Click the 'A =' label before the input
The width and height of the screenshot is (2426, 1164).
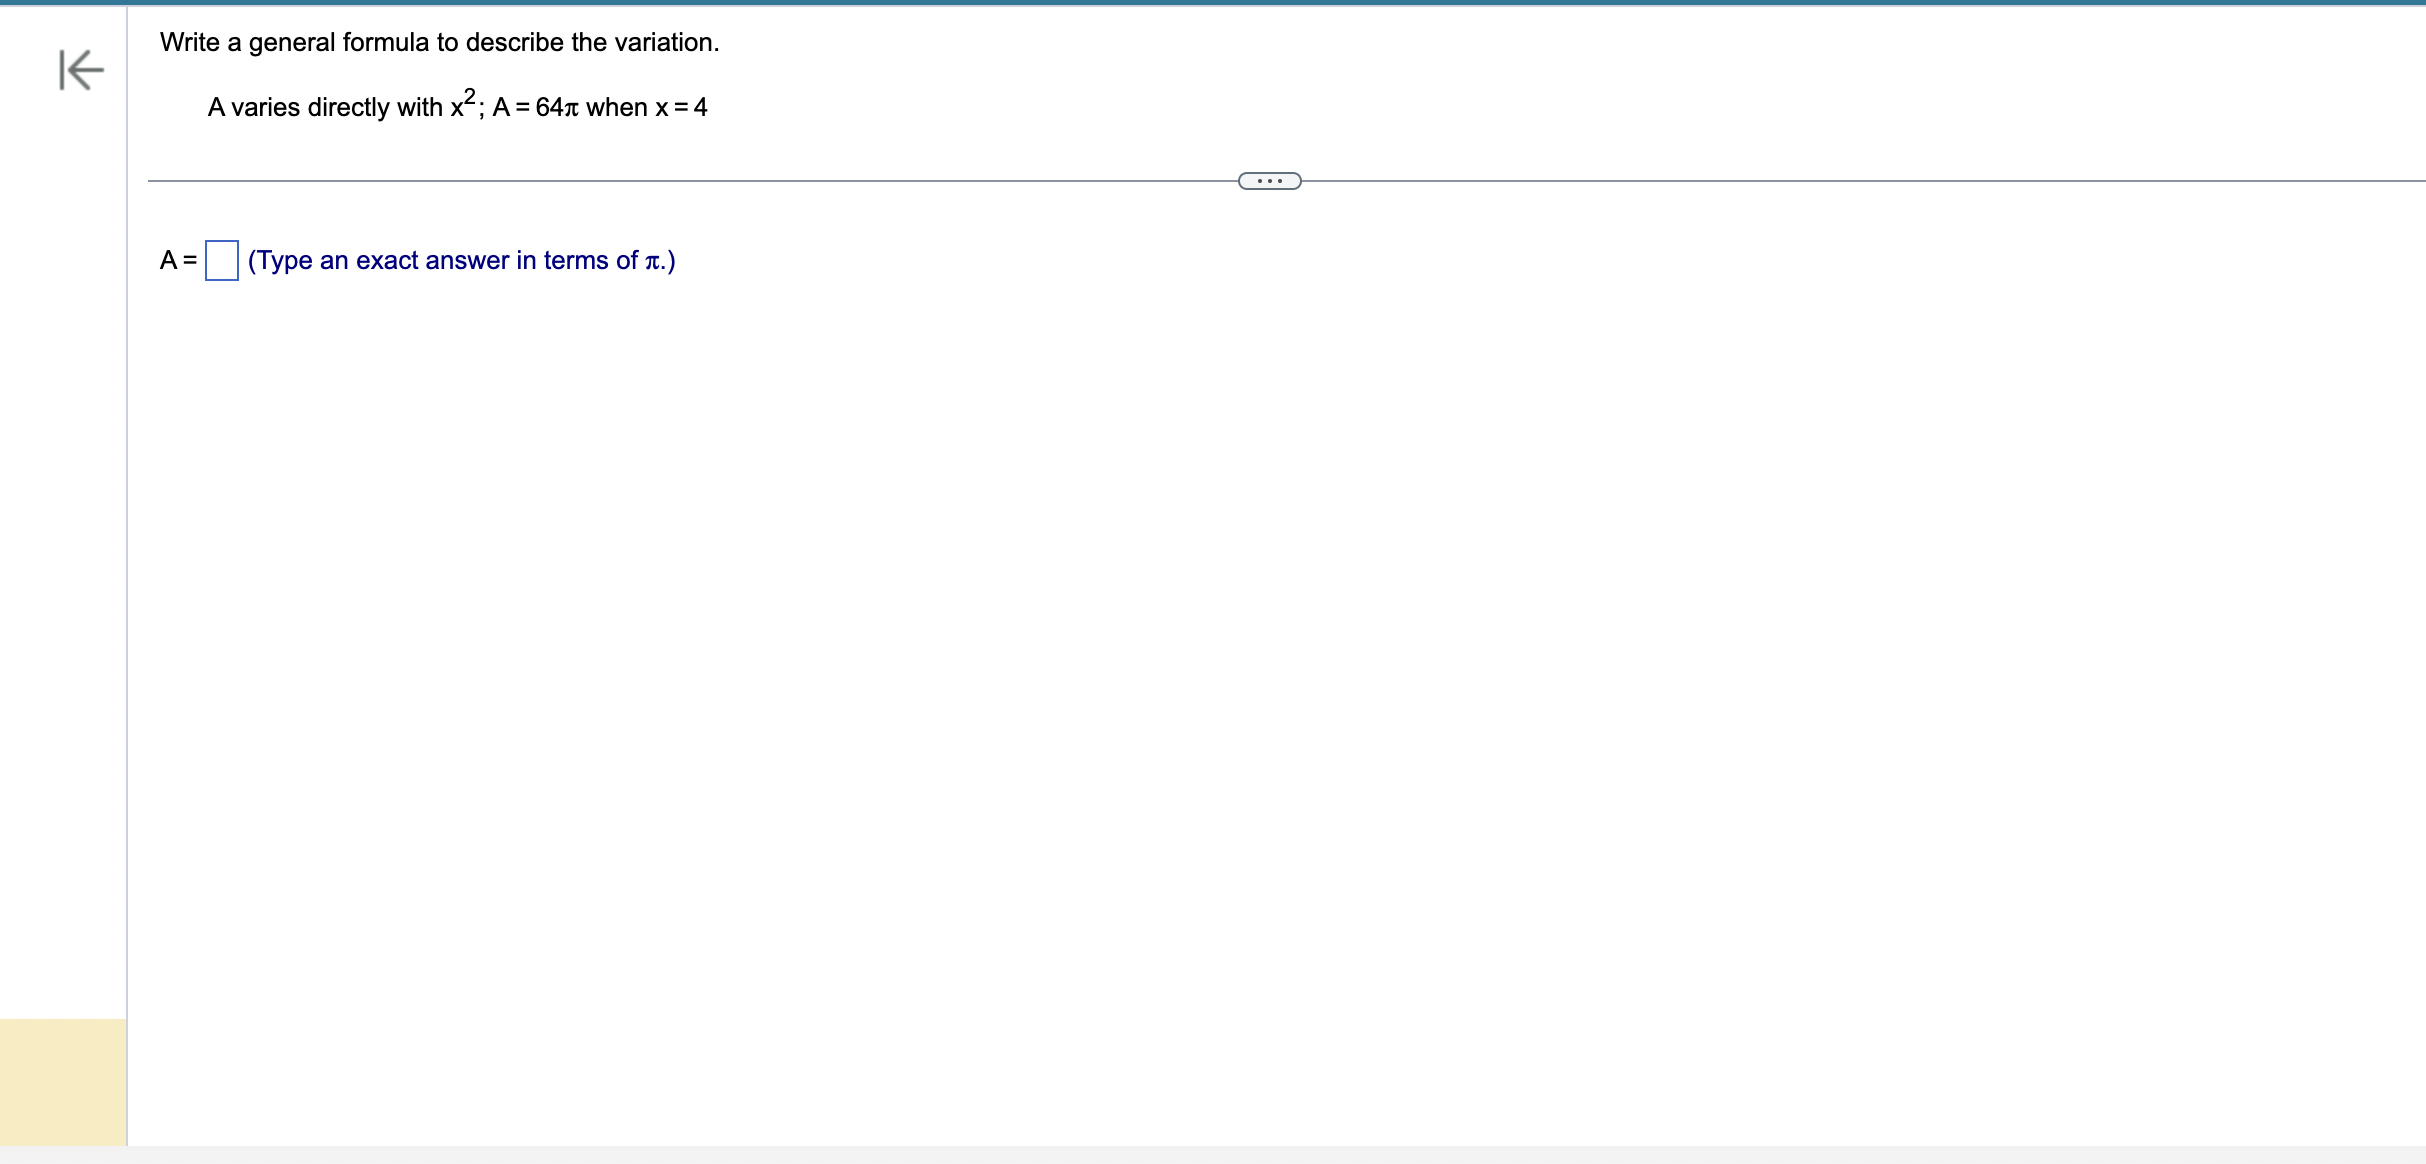tap(178, 261)
